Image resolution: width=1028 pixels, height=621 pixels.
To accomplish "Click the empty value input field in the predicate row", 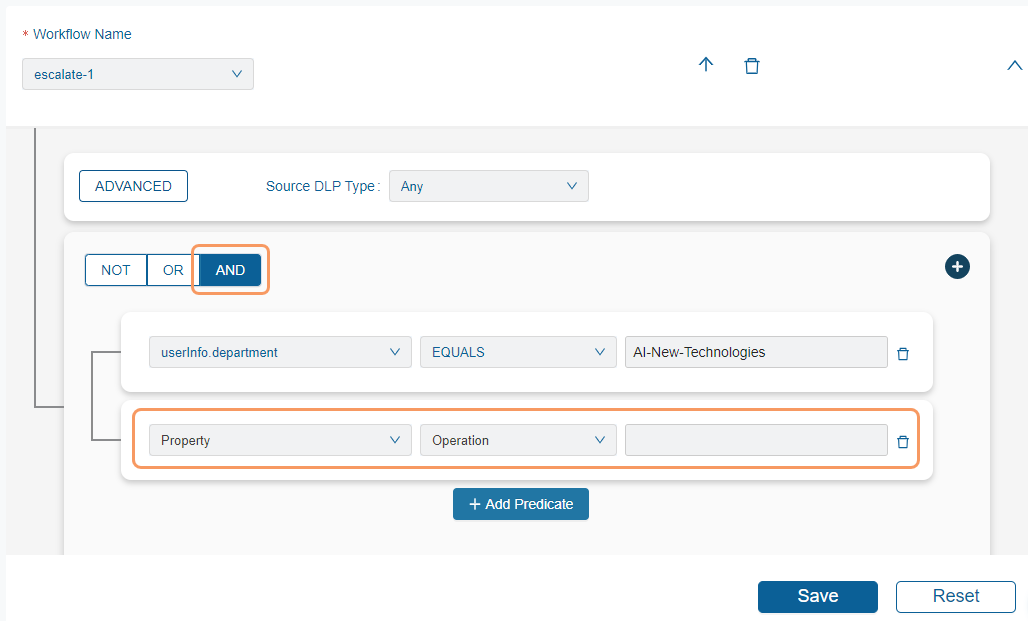I will pos(755,440).
